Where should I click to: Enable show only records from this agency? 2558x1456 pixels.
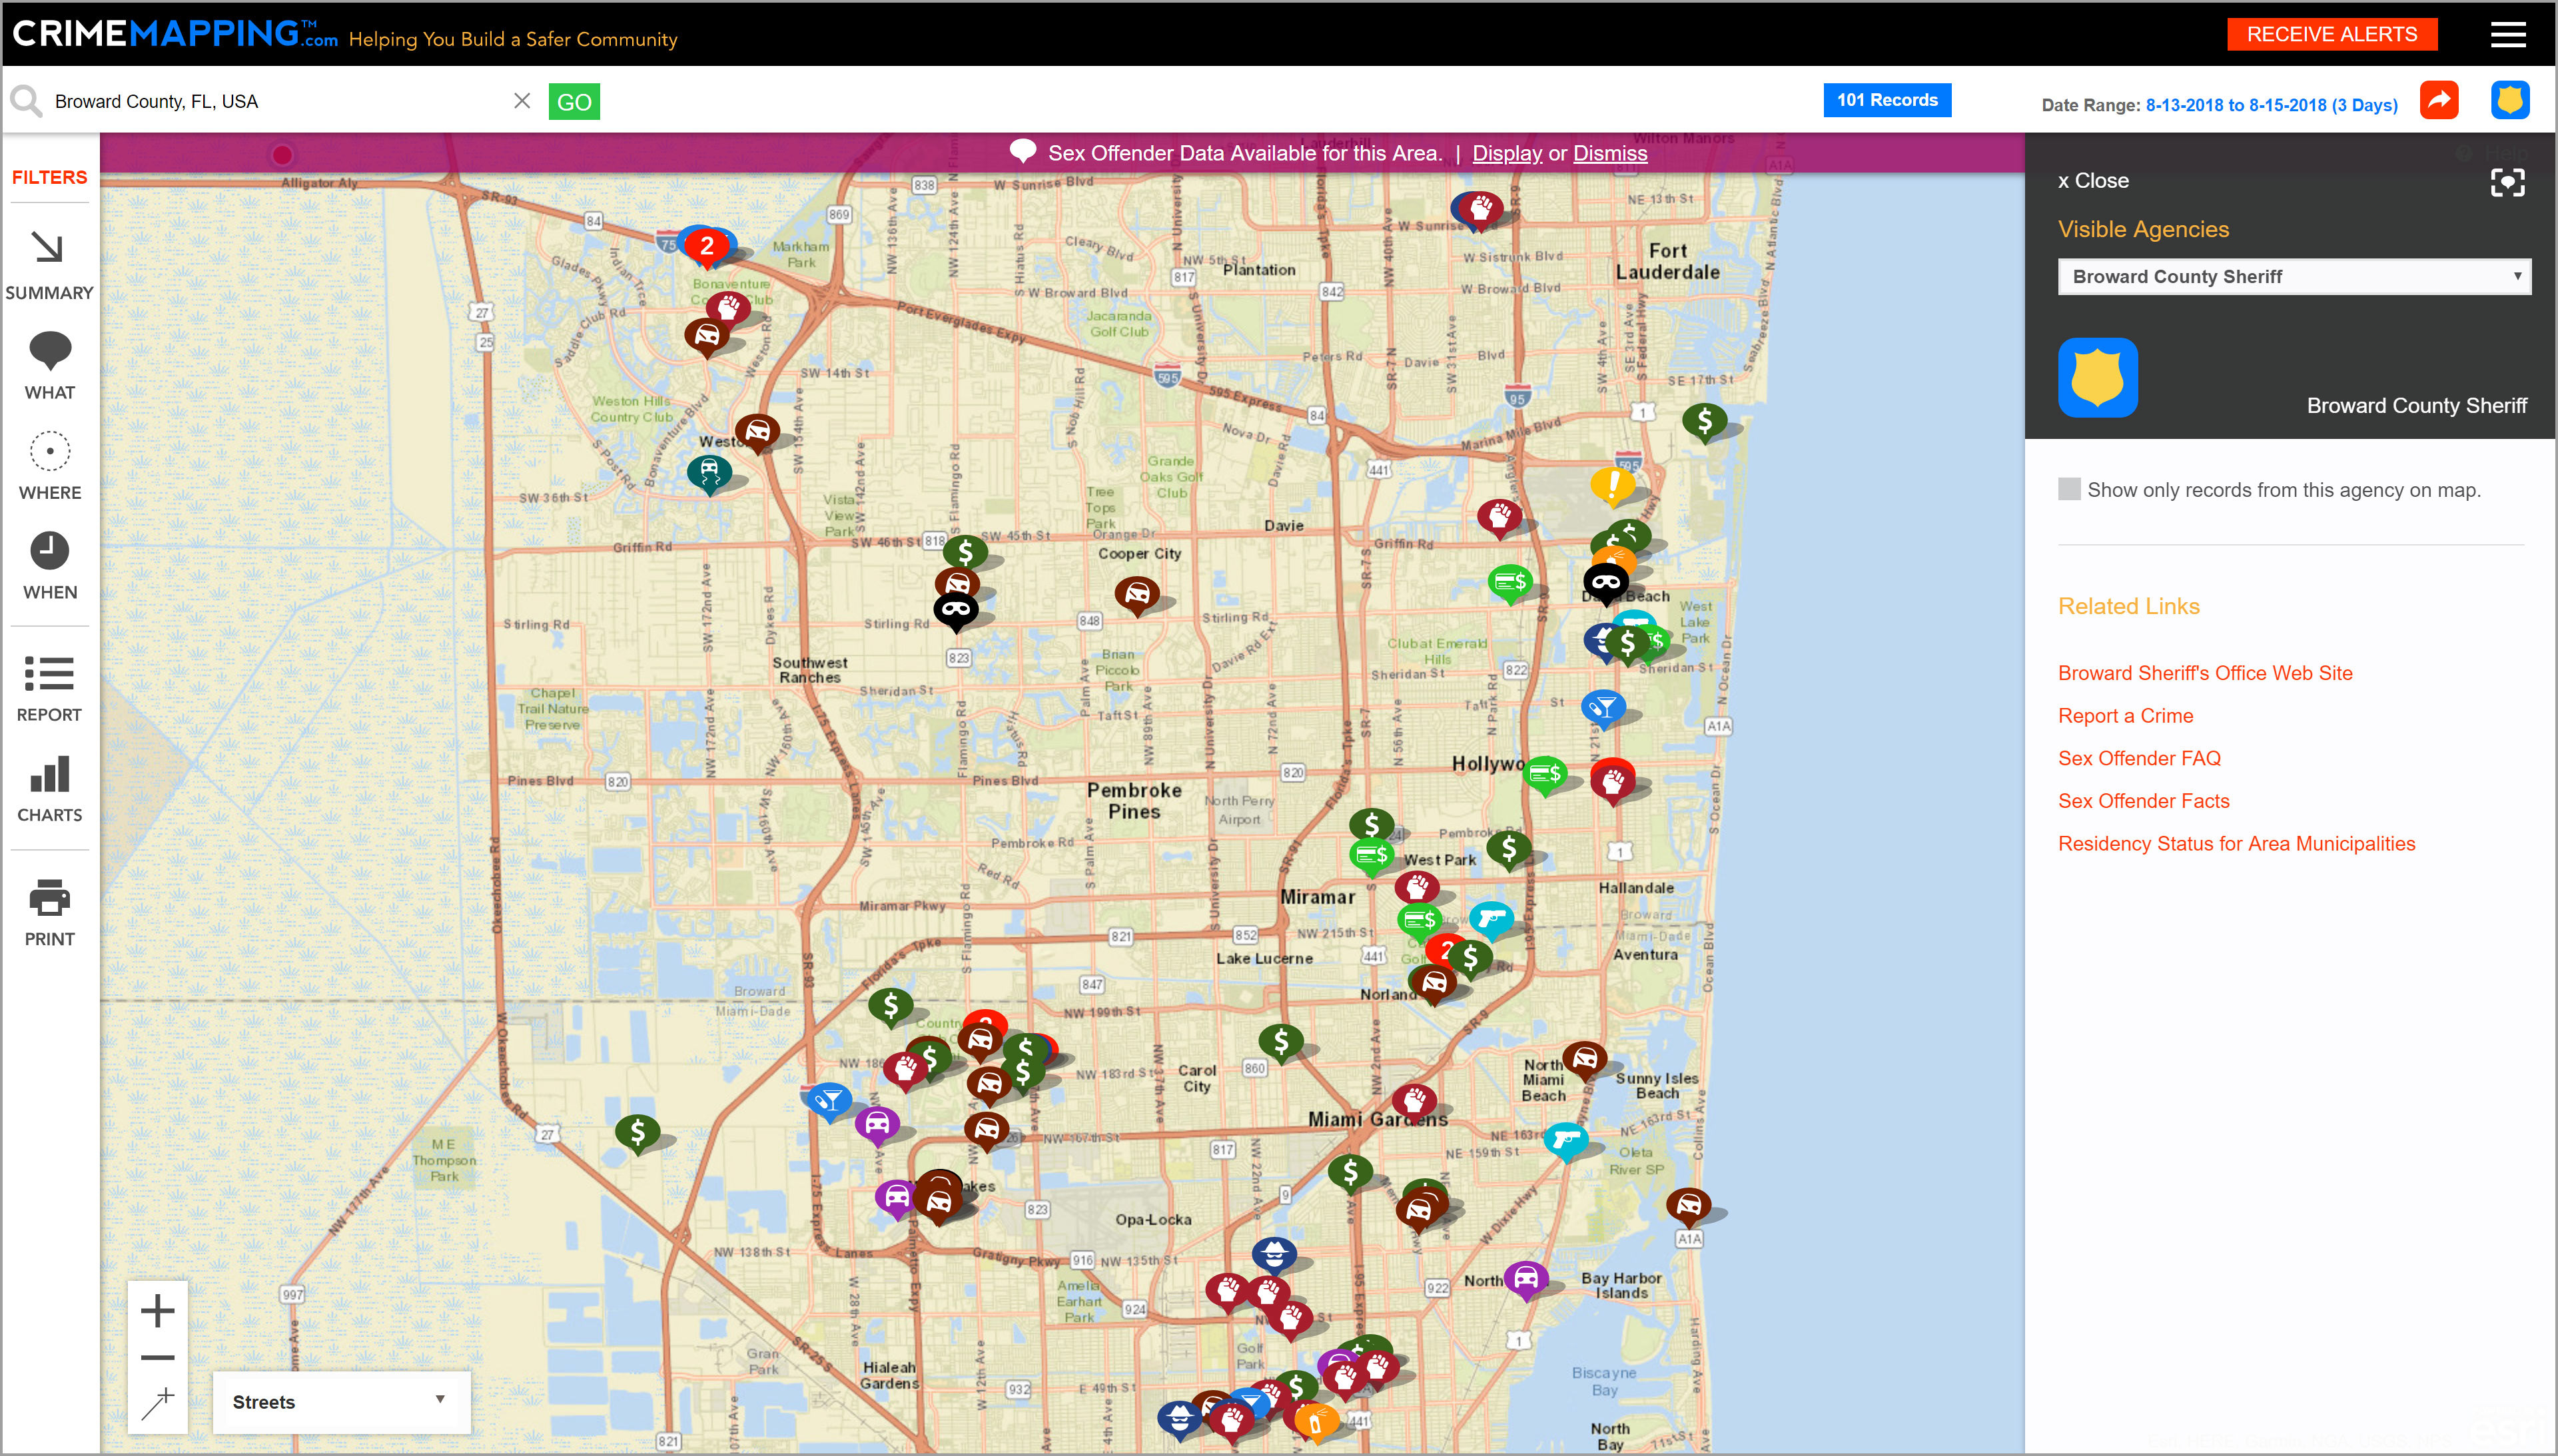click(x=2069, y=489)
